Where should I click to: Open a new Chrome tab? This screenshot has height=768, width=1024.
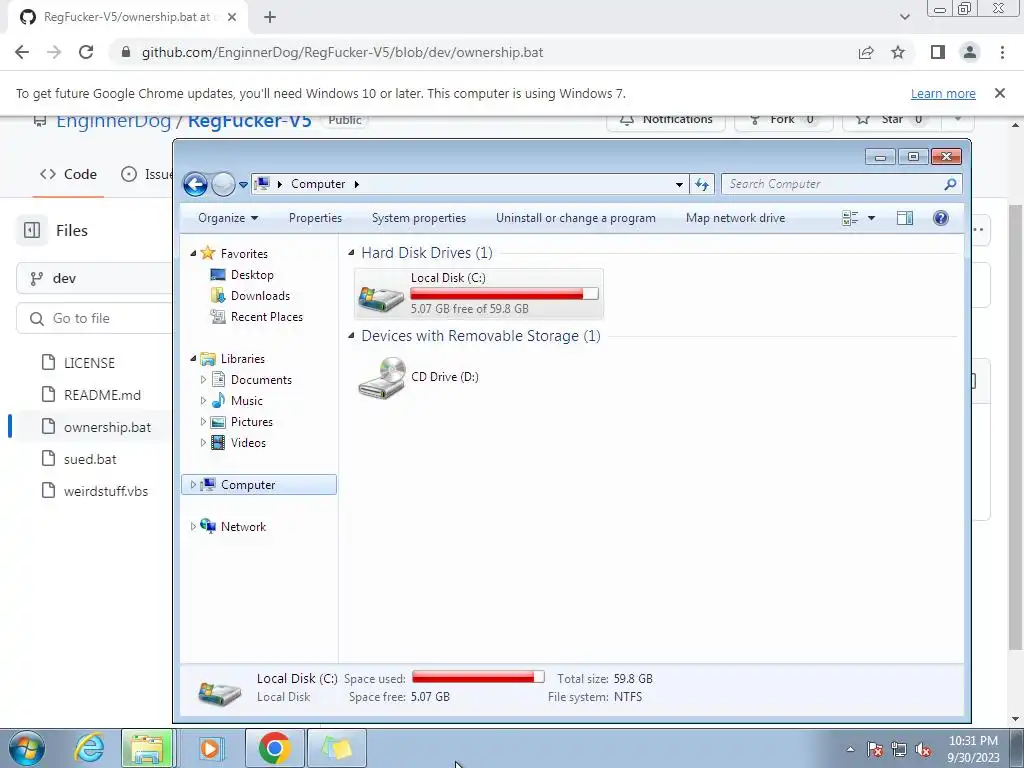[270, 17]
